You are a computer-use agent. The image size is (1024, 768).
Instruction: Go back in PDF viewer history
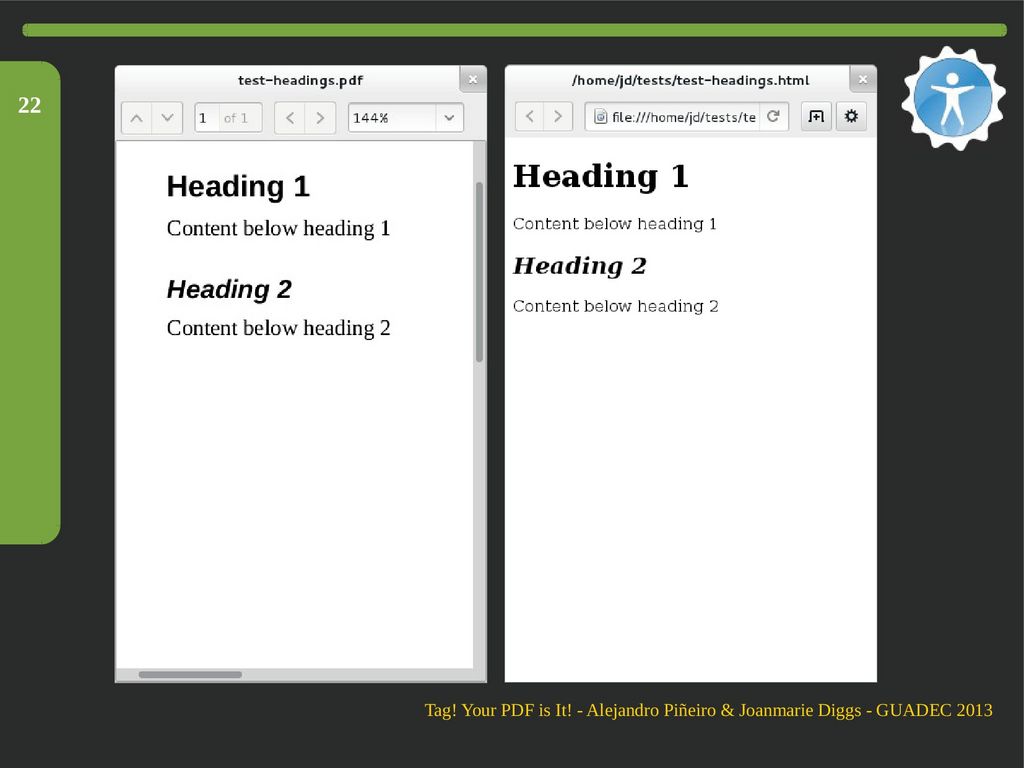click(x=290, y=118)
